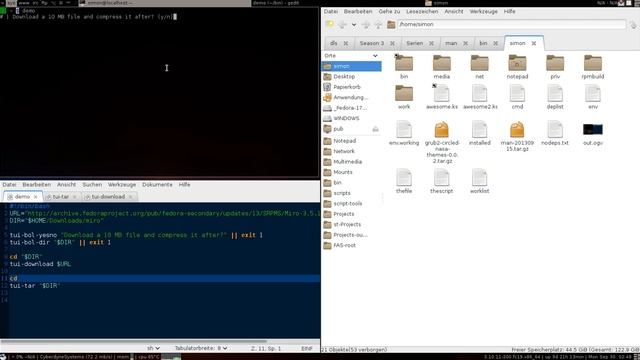Viewport: 640px width, 360px height.
Task: Open the sh language dropdown in gedit
Action: pos(153,348)
